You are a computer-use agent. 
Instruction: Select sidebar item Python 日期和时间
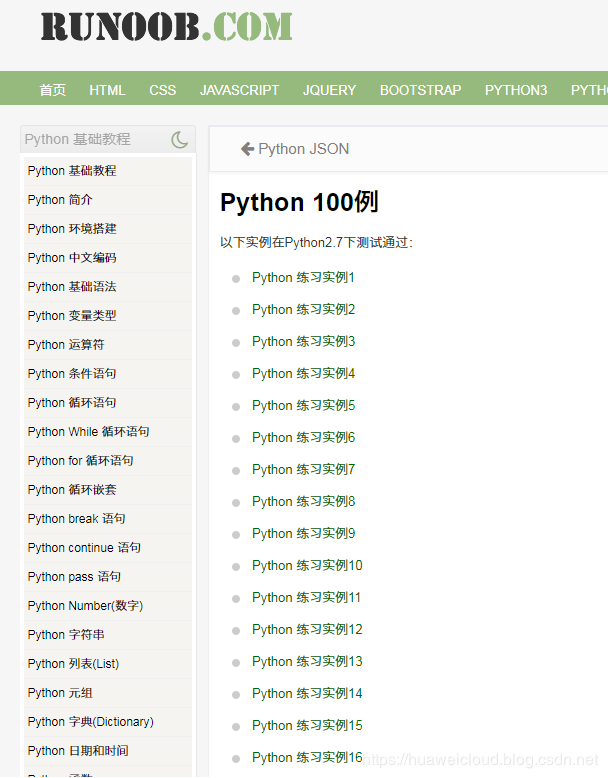tap(108, 751)
